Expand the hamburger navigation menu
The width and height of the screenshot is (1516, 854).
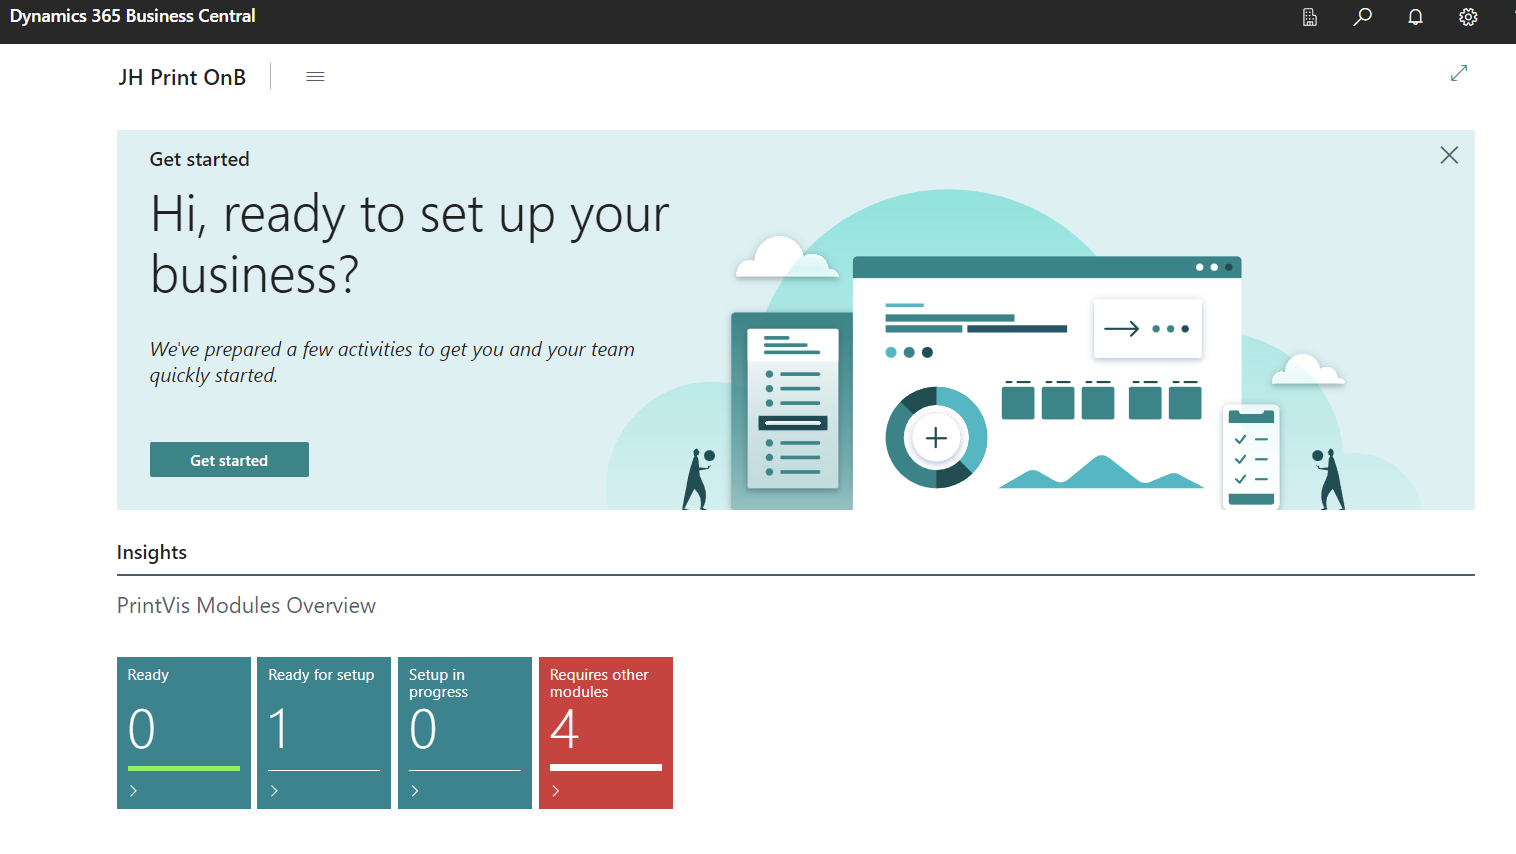pyautogui.click(x=315, y=77)
